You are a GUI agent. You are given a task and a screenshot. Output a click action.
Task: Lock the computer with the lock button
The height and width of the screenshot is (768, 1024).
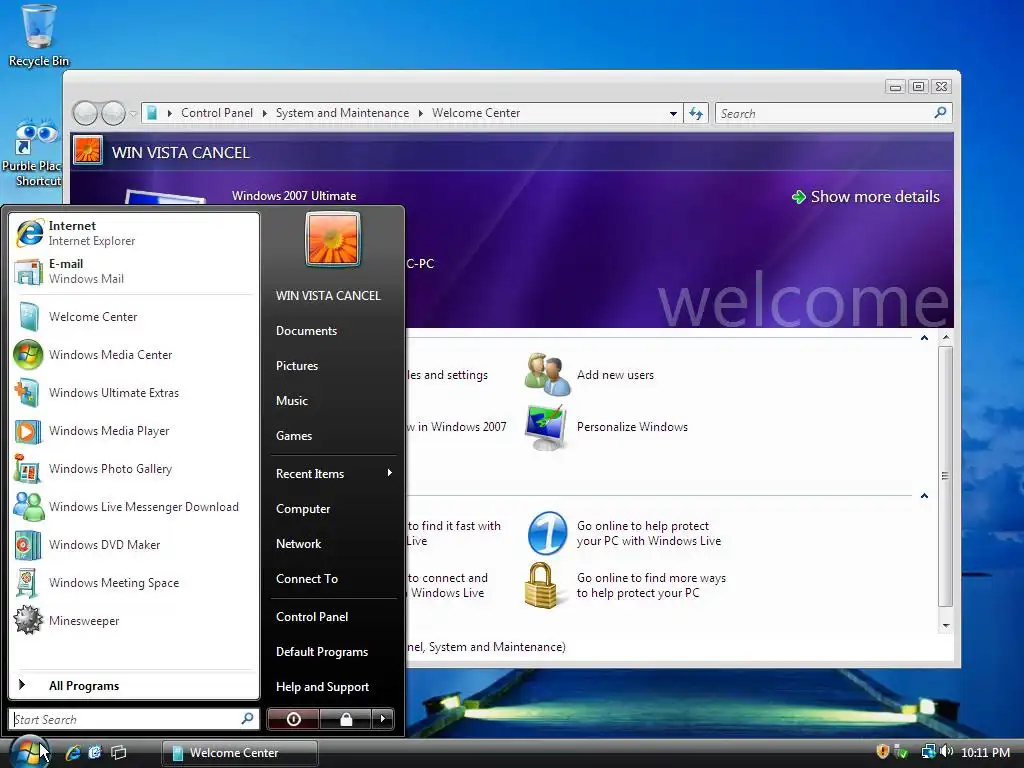point(345,719)
